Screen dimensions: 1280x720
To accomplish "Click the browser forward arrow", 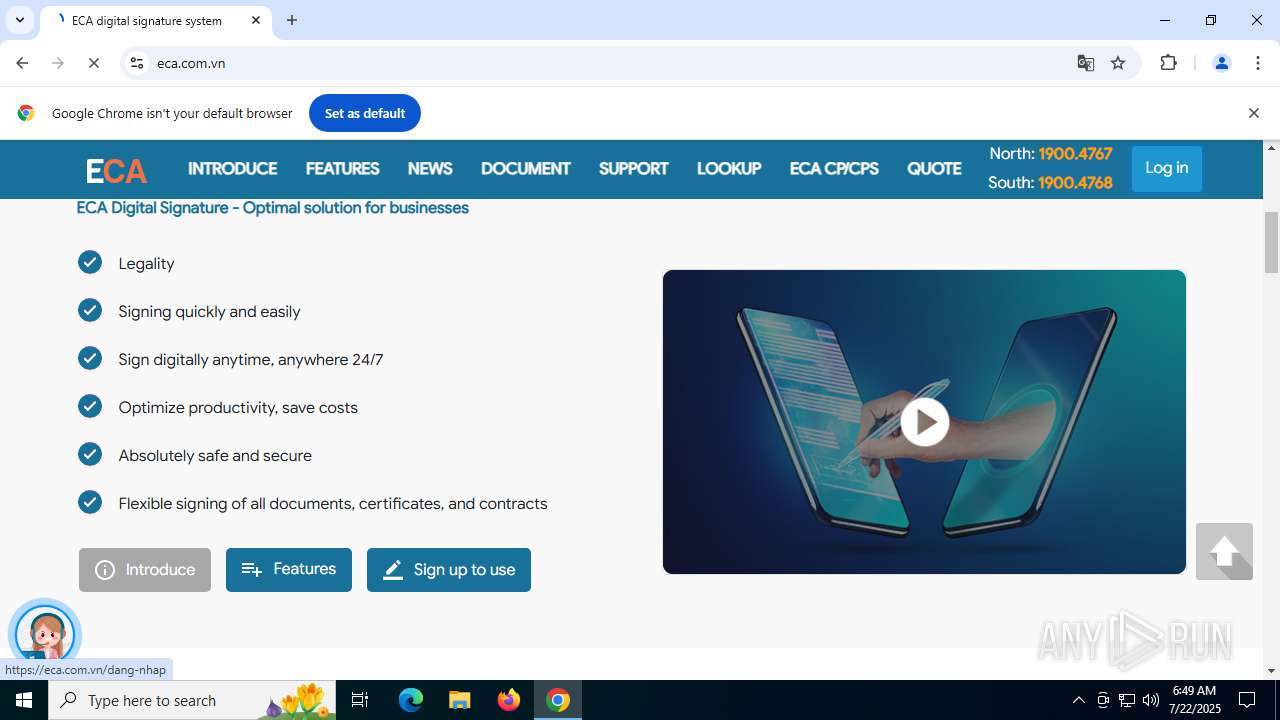I will tap(58, 63).
